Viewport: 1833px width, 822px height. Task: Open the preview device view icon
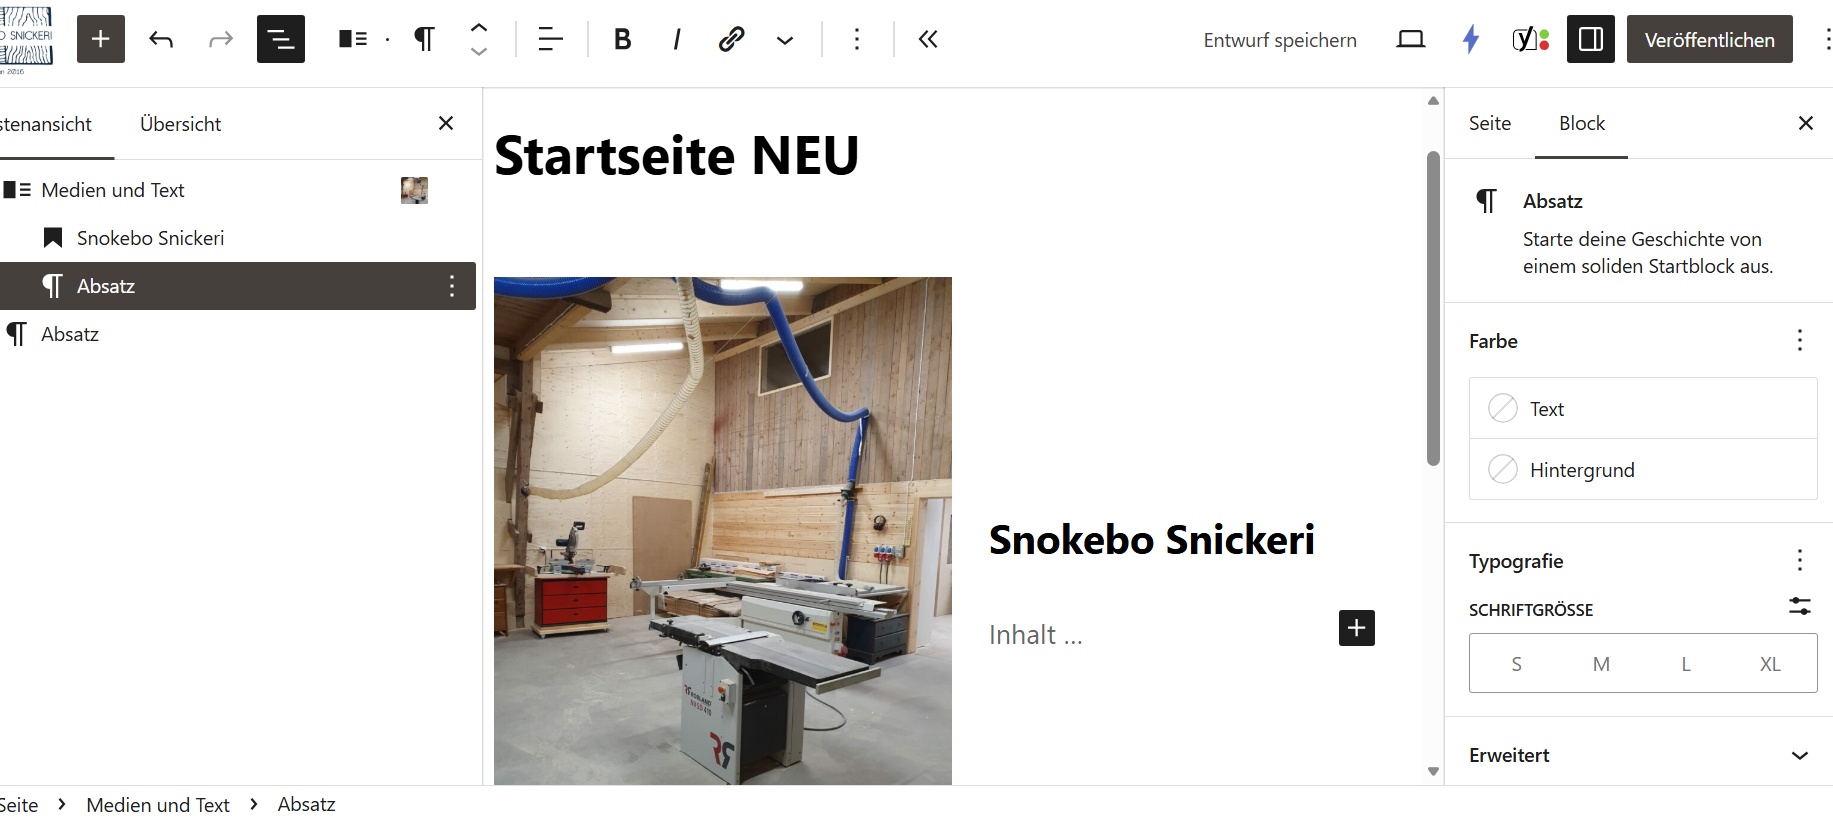tap(1410, 39)
